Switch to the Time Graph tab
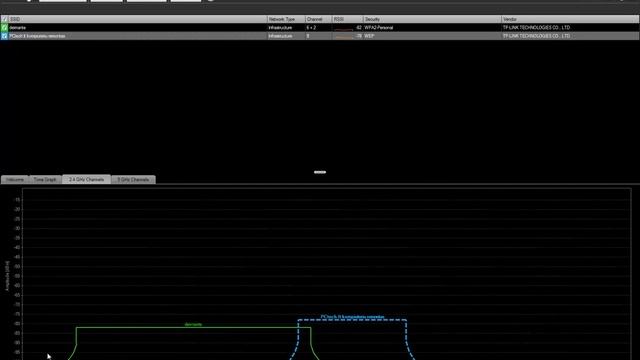 pos(45,180)
